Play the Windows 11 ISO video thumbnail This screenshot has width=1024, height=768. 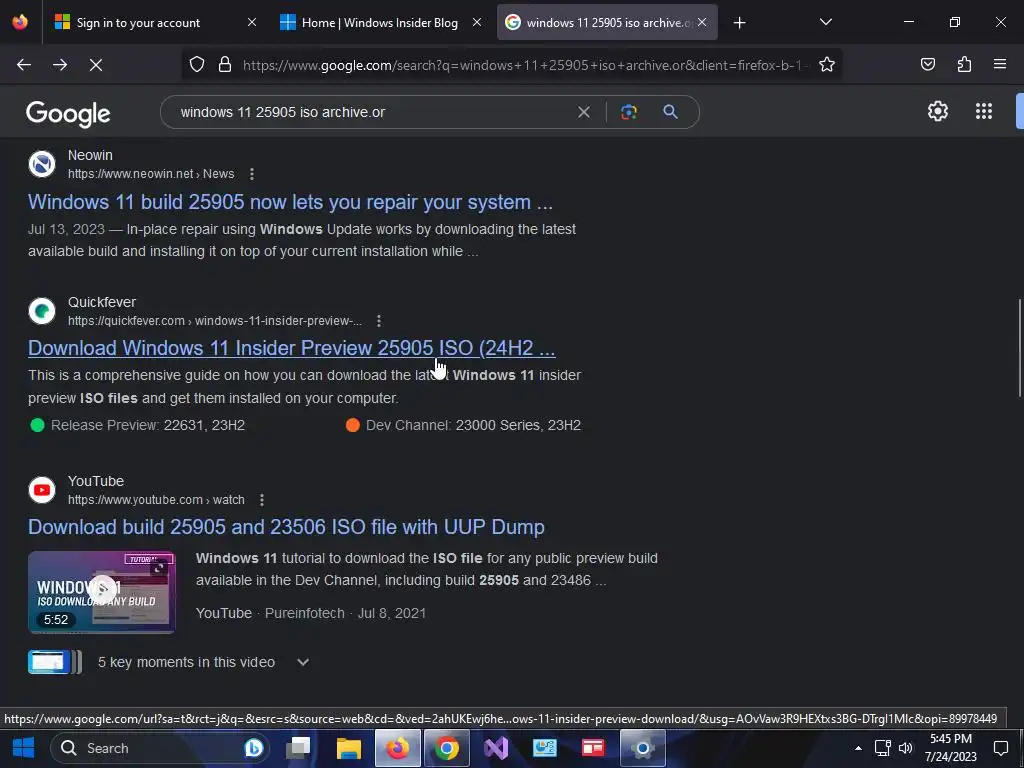(101, 592)
